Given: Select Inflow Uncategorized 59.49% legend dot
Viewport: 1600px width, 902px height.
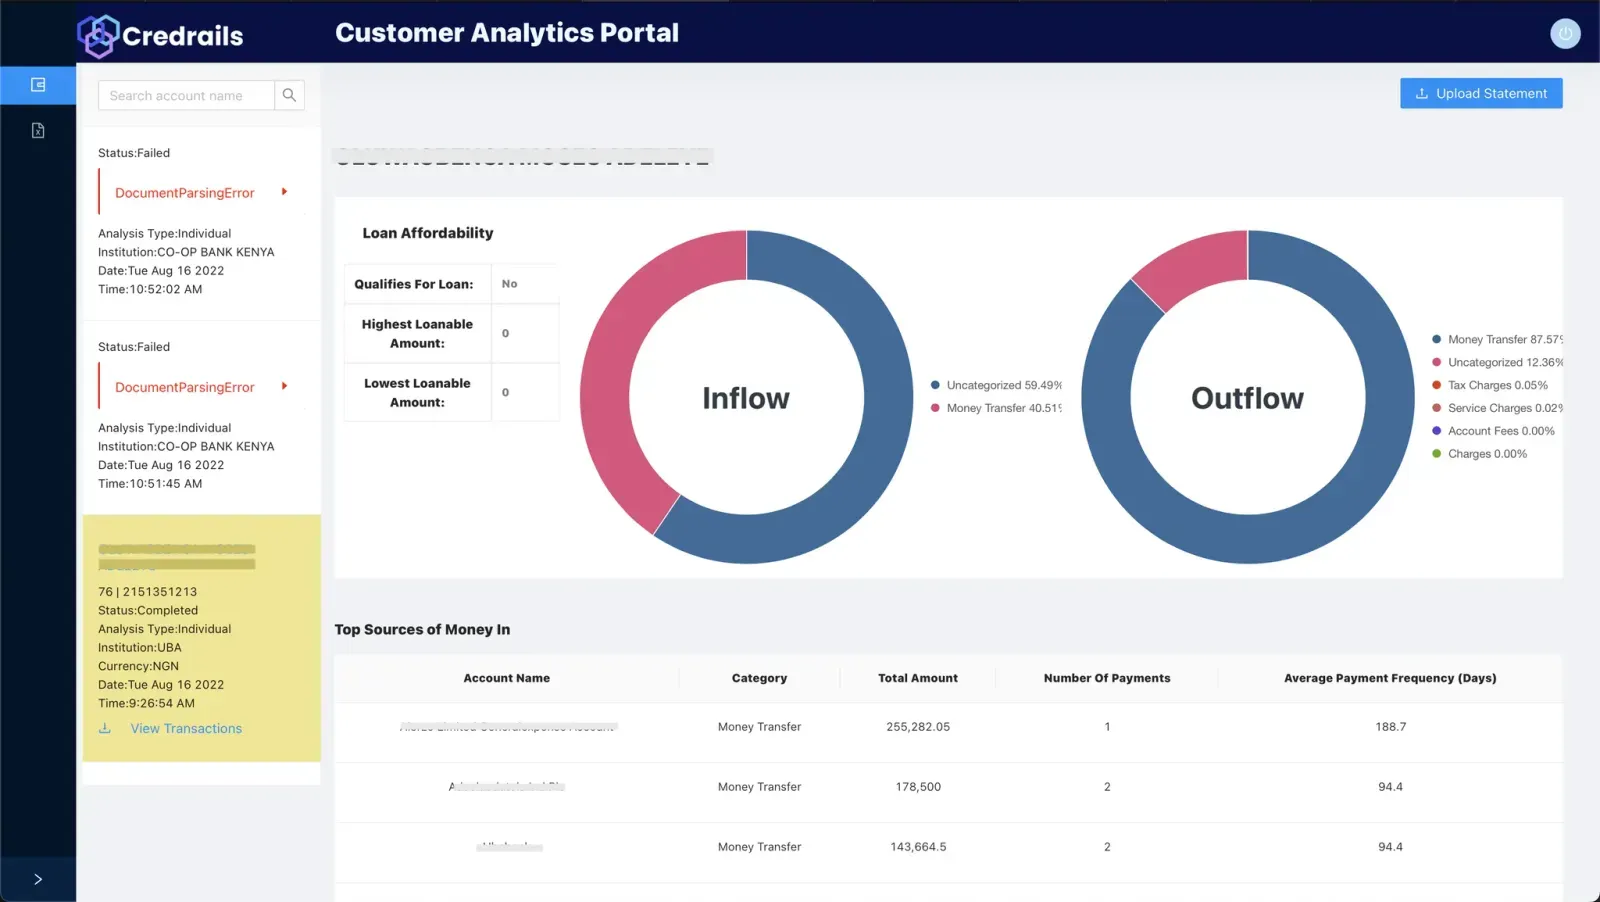Looking at the screenshot, I should [x=935, y=385].
